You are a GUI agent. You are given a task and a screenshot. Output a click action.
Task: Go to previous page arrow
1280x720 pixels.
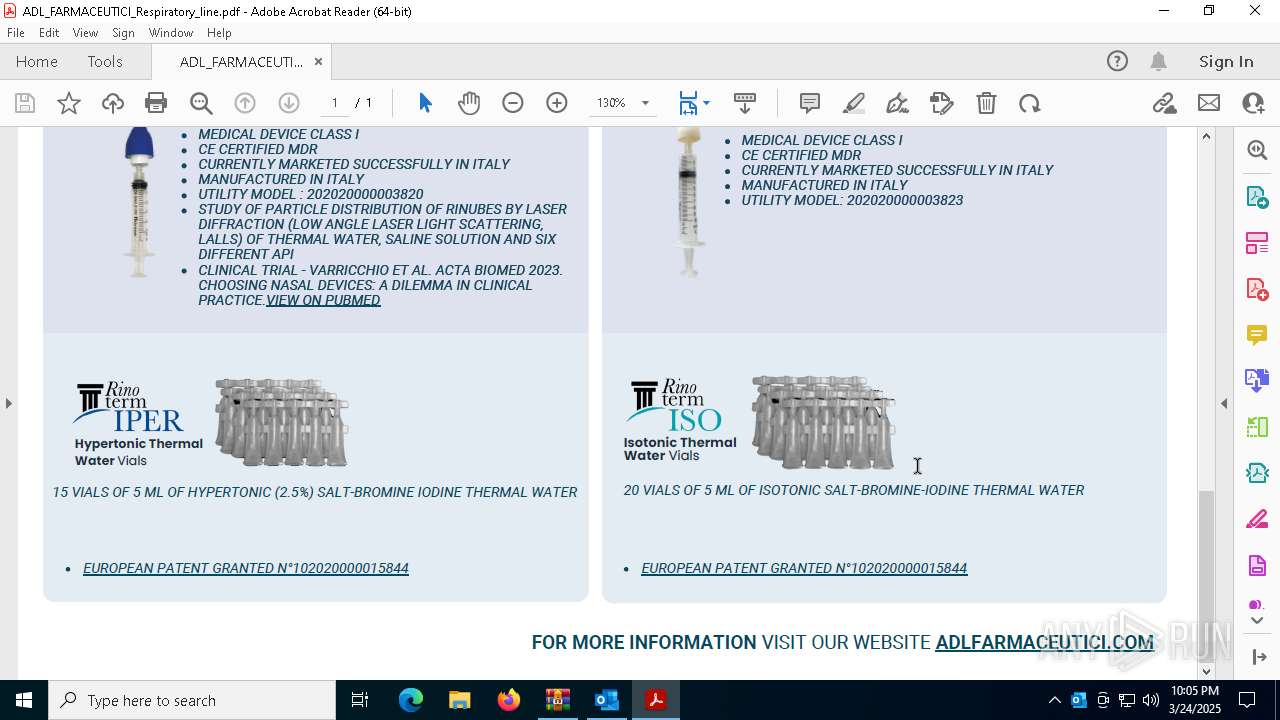click(245, 103)
